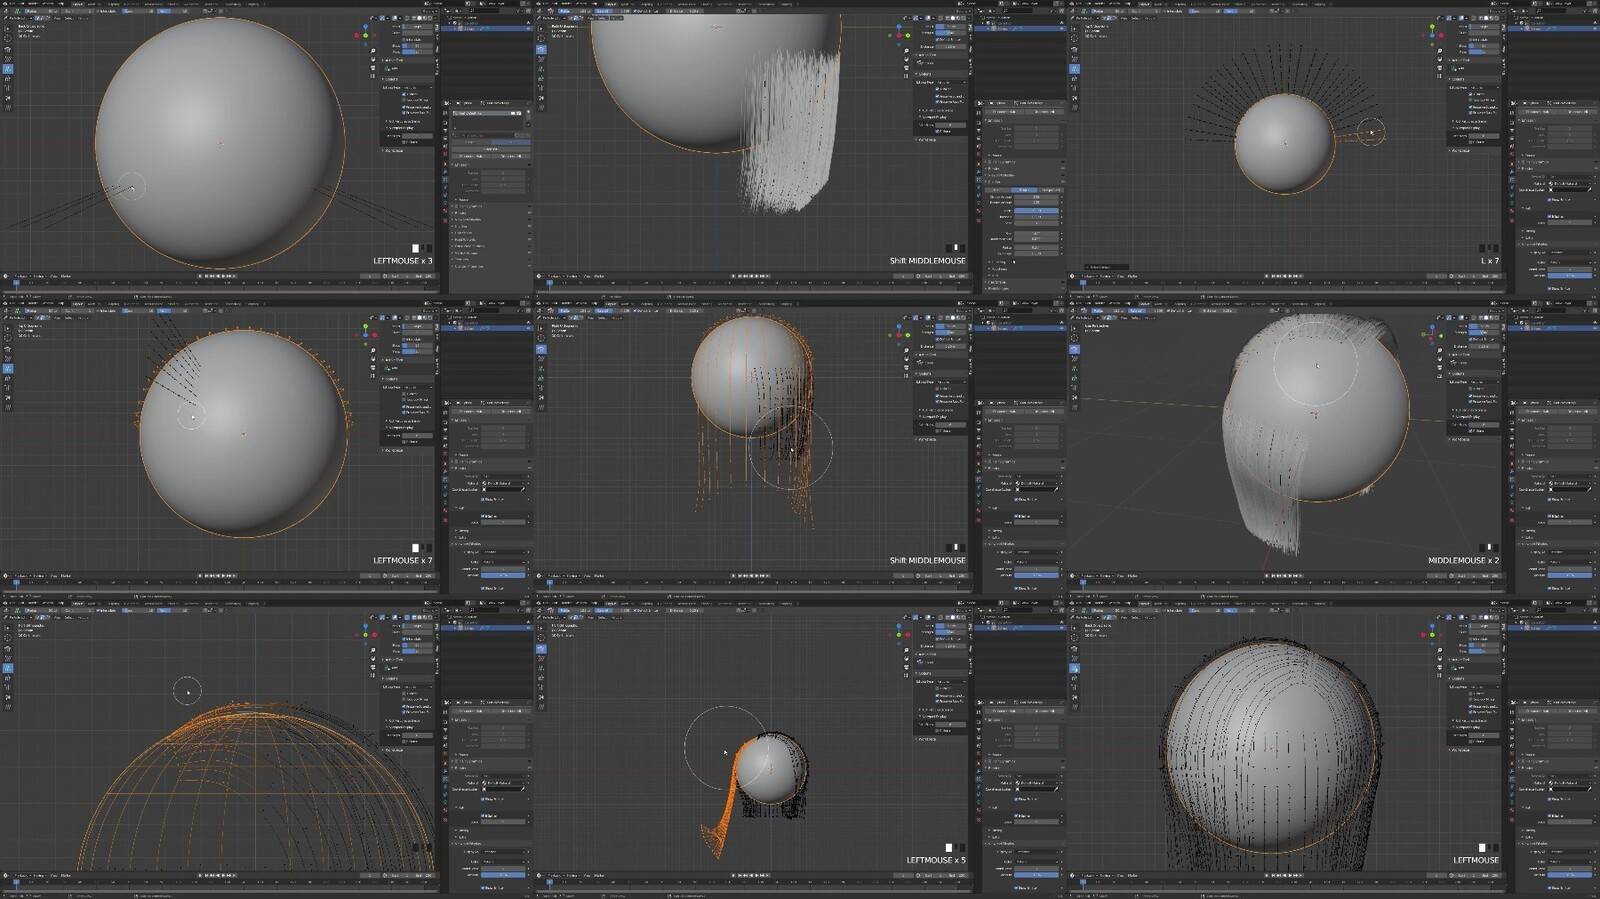This screenshot has height=899, width=1600.
Task: Click pan hand icon in MIDDLEMOUSE x 2 view
Action: click(x=1440, y=358)
